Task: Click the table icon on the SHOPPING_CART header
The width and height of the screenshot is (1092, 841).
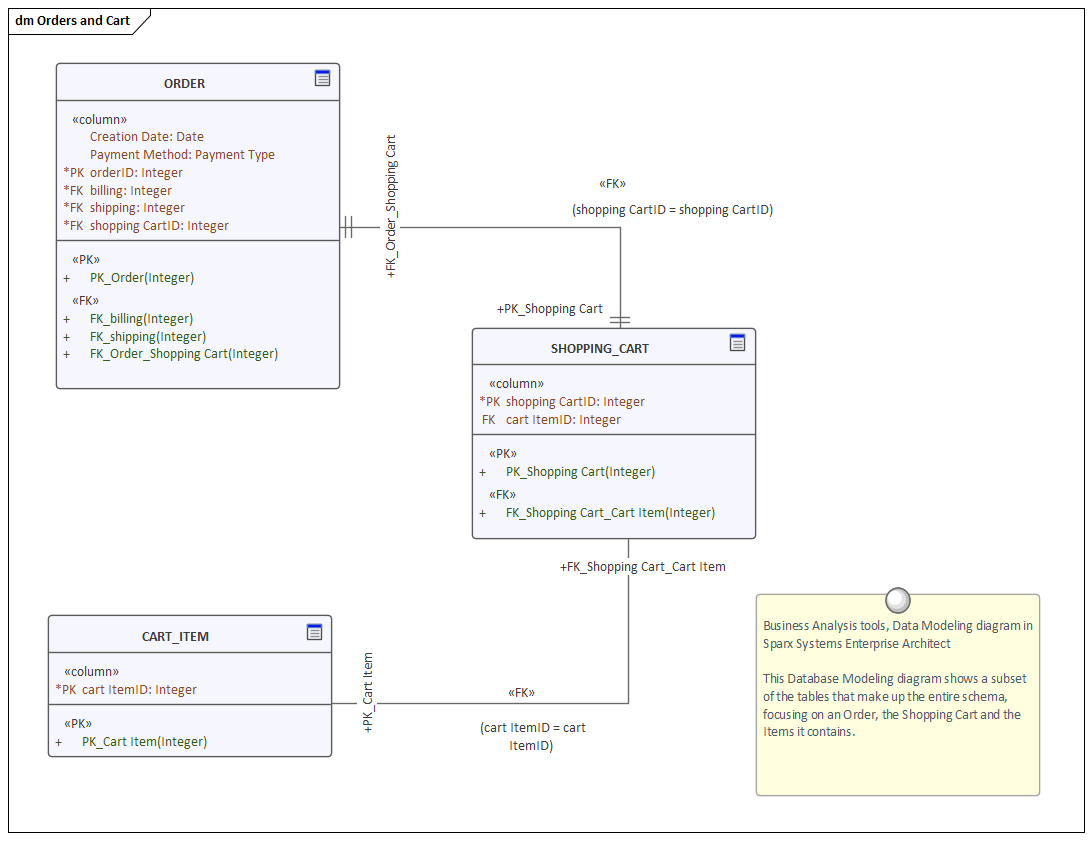Action: (x=738, y=343)
